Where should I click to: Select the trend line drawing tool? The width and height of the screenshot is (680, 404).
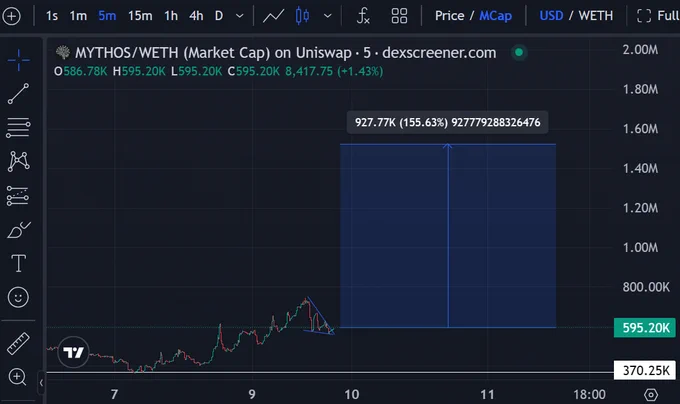coord(18,94)
